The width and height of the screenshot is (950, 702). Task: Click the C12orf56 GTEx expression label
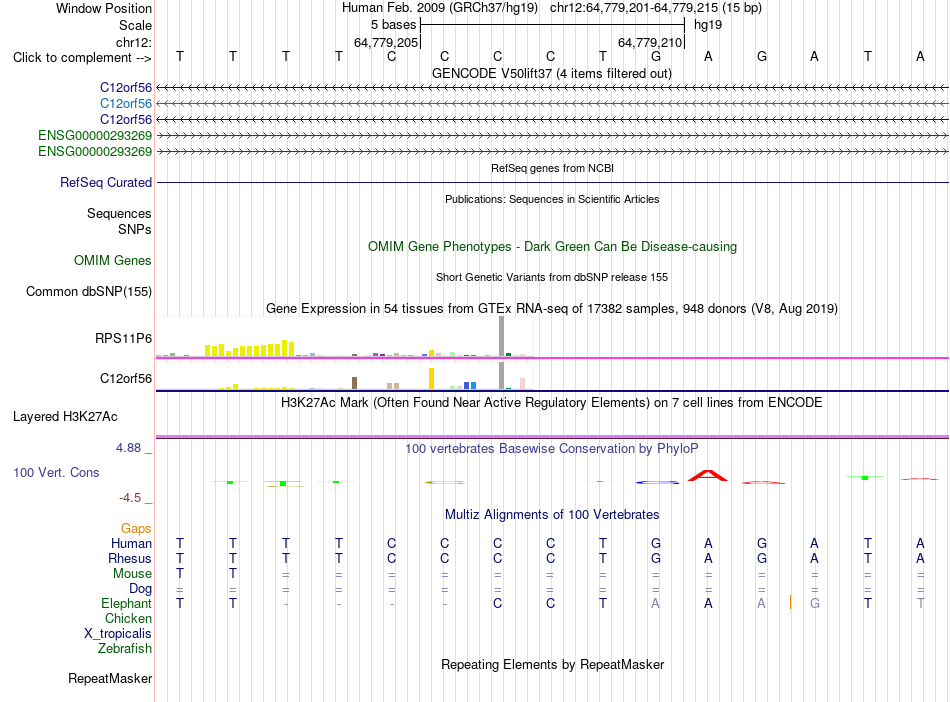126,378
